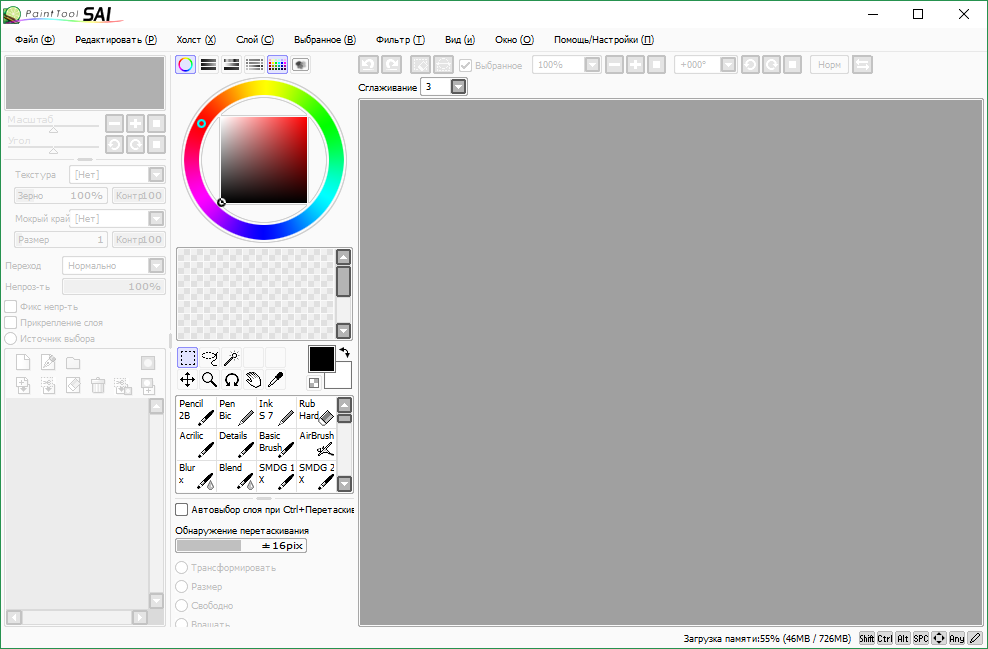Open the Слой menu
The image size is (988, 649).
255,40
